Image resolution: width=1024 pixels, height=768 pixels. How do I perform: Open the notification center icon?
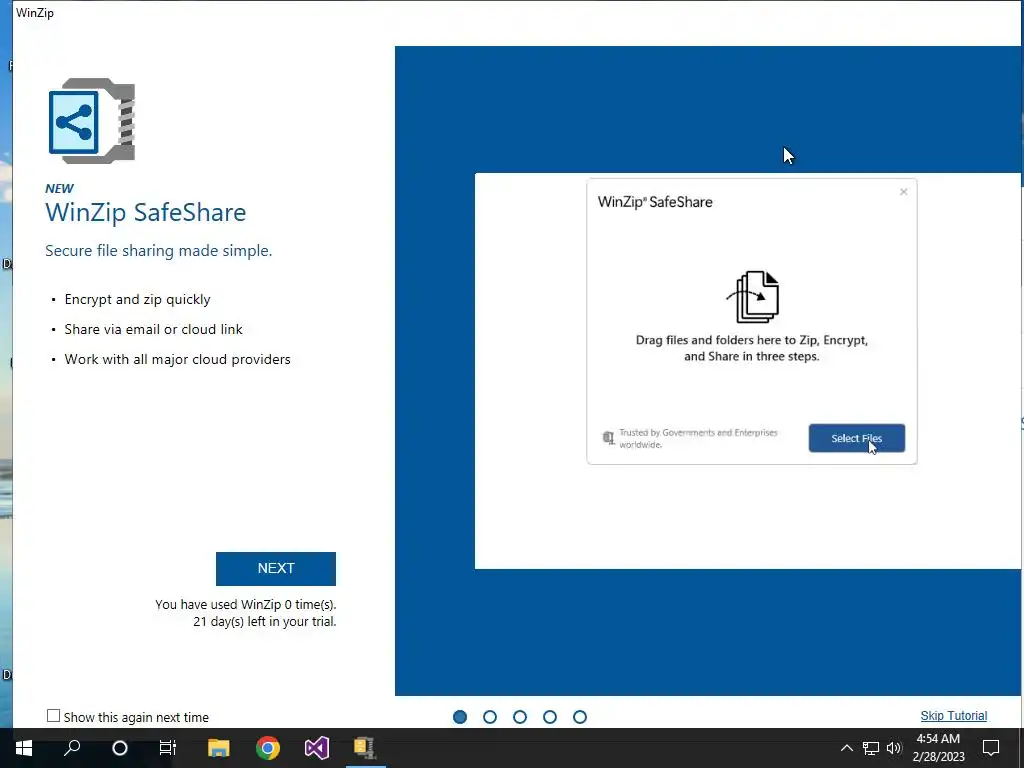pyautogui.click(x=991, y=748)
